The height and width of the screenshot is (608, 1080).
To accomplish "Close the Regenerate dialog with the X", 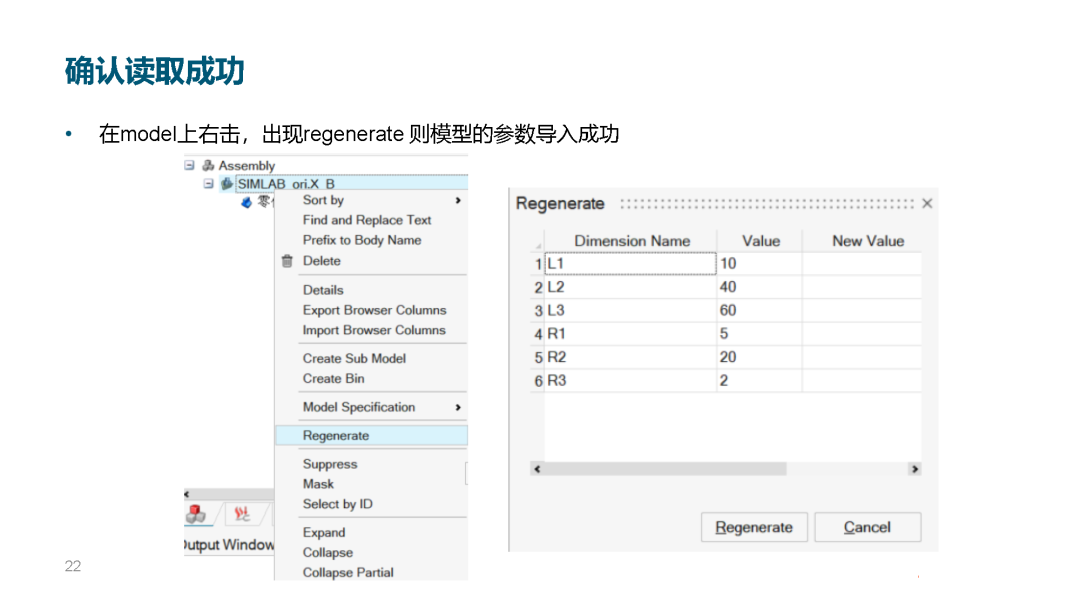I will point(927,203).
